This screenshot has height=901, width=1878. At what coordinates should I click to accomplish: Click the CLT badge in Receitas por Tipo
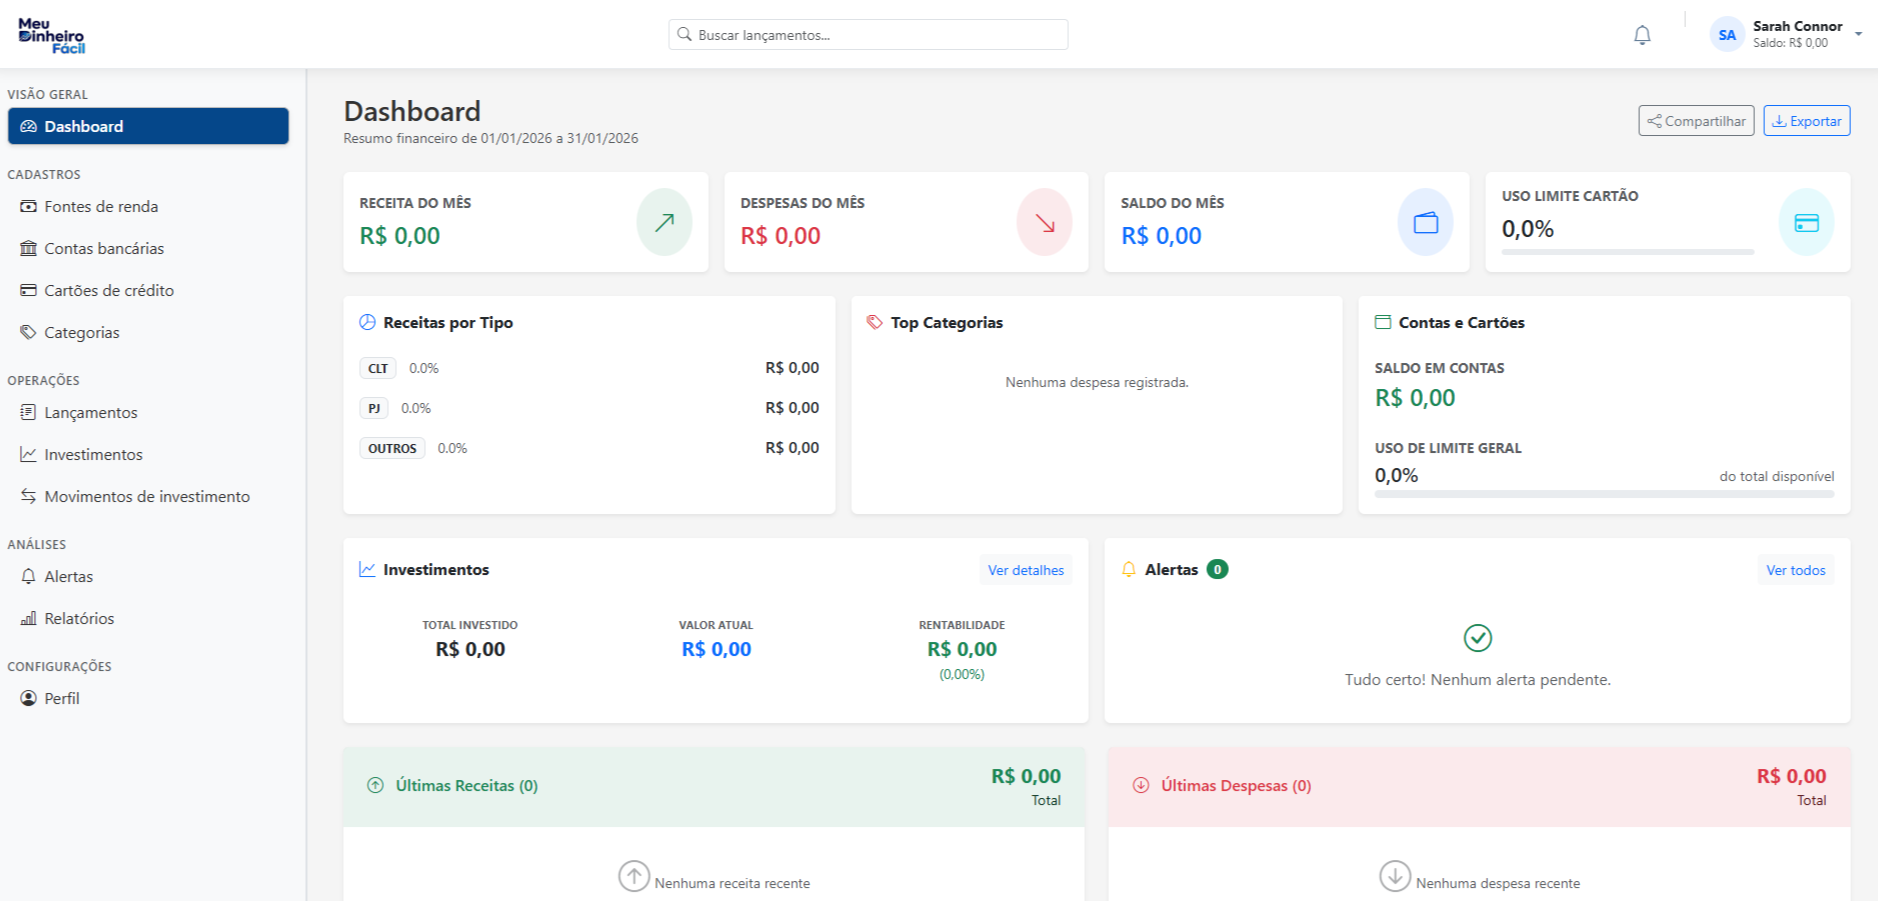(377, 368)
